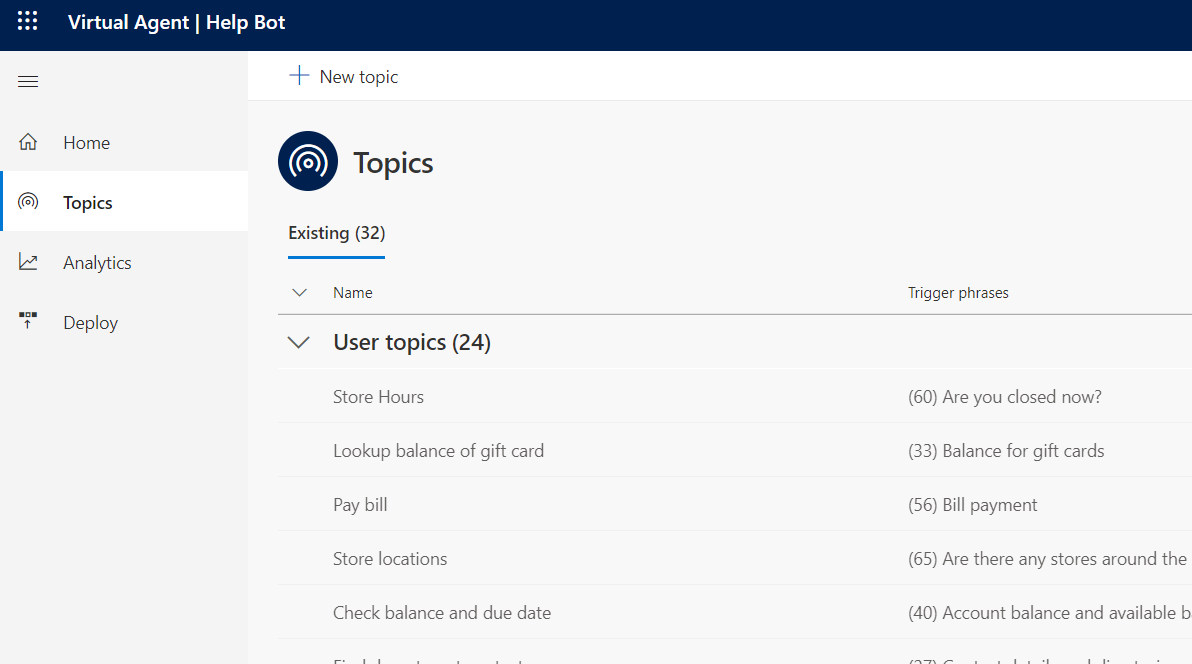
Task: Open the app launcher waffle icon
Action: (x=27, y=21)
